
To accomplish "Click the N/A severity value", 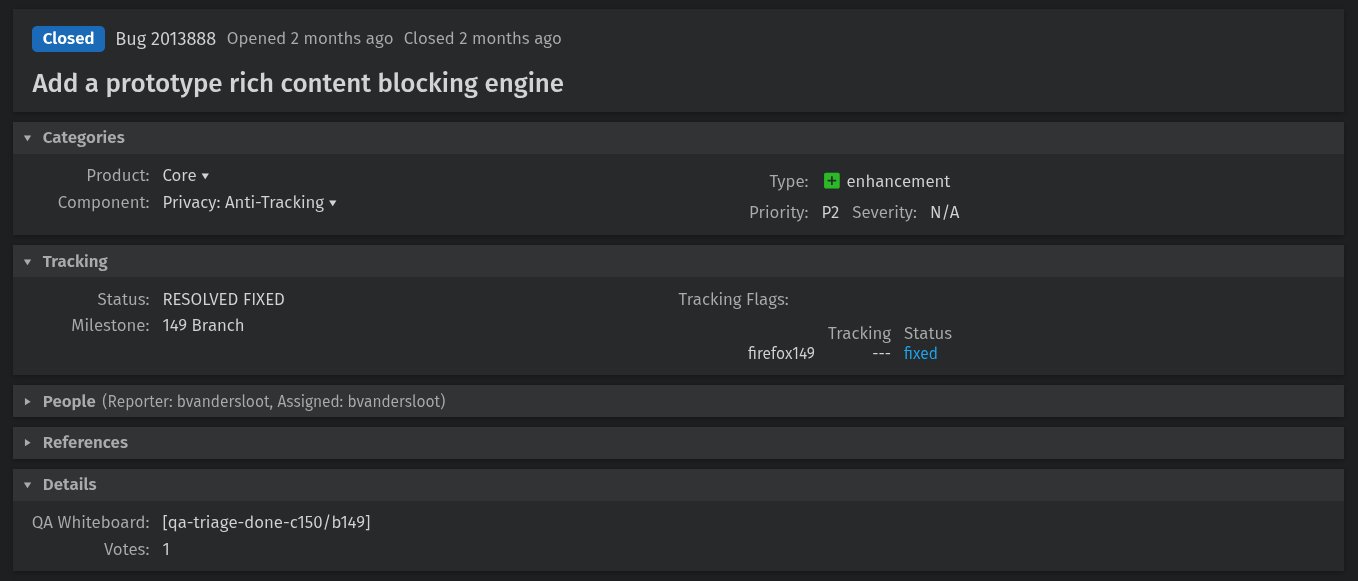I will (944, 212).
